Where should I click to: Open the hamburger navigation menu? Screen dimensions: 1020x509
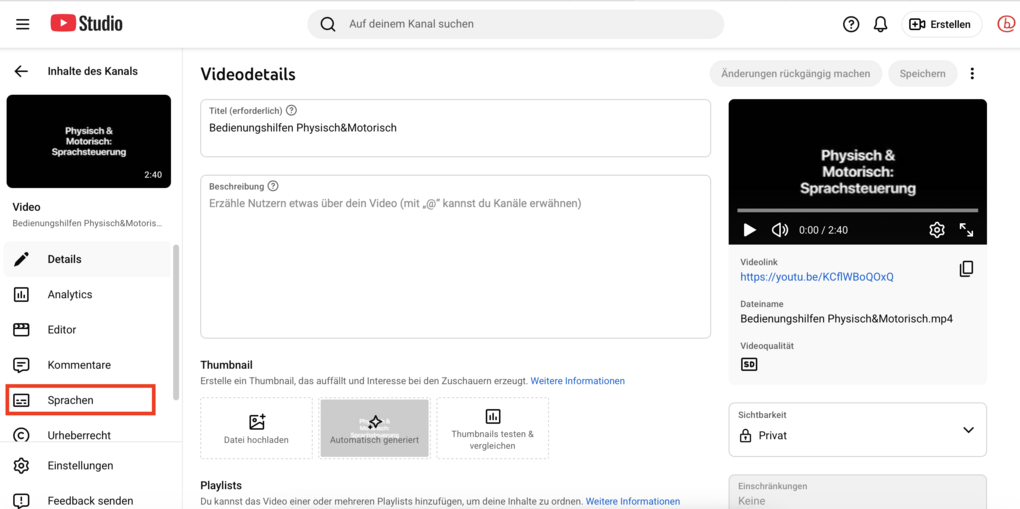pos(22,24)
